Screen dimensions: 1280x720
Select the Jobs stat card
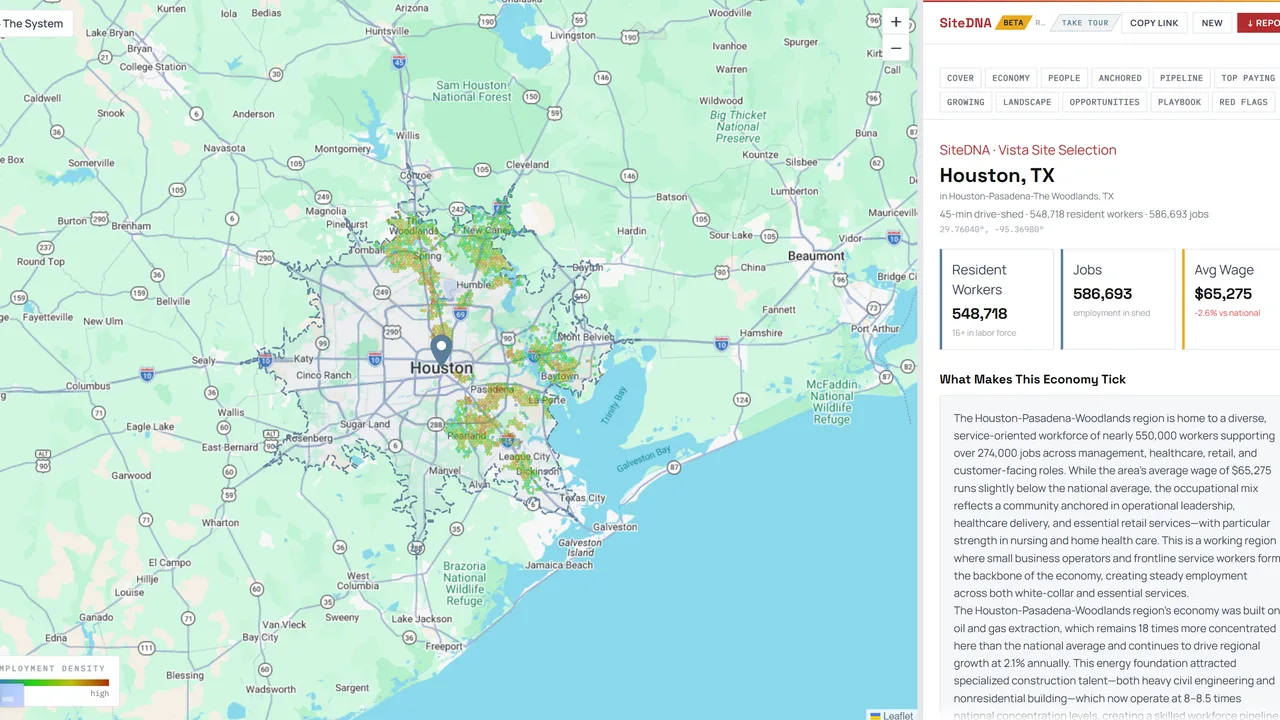point(1118,299)
